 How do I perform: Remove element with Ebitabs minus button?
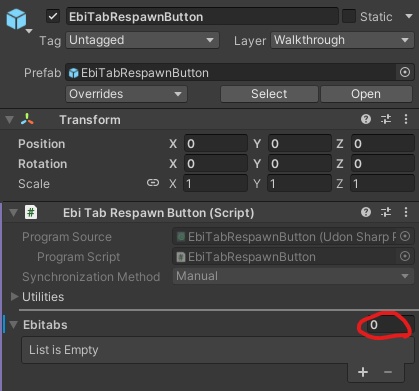click(x=388, y=372)
